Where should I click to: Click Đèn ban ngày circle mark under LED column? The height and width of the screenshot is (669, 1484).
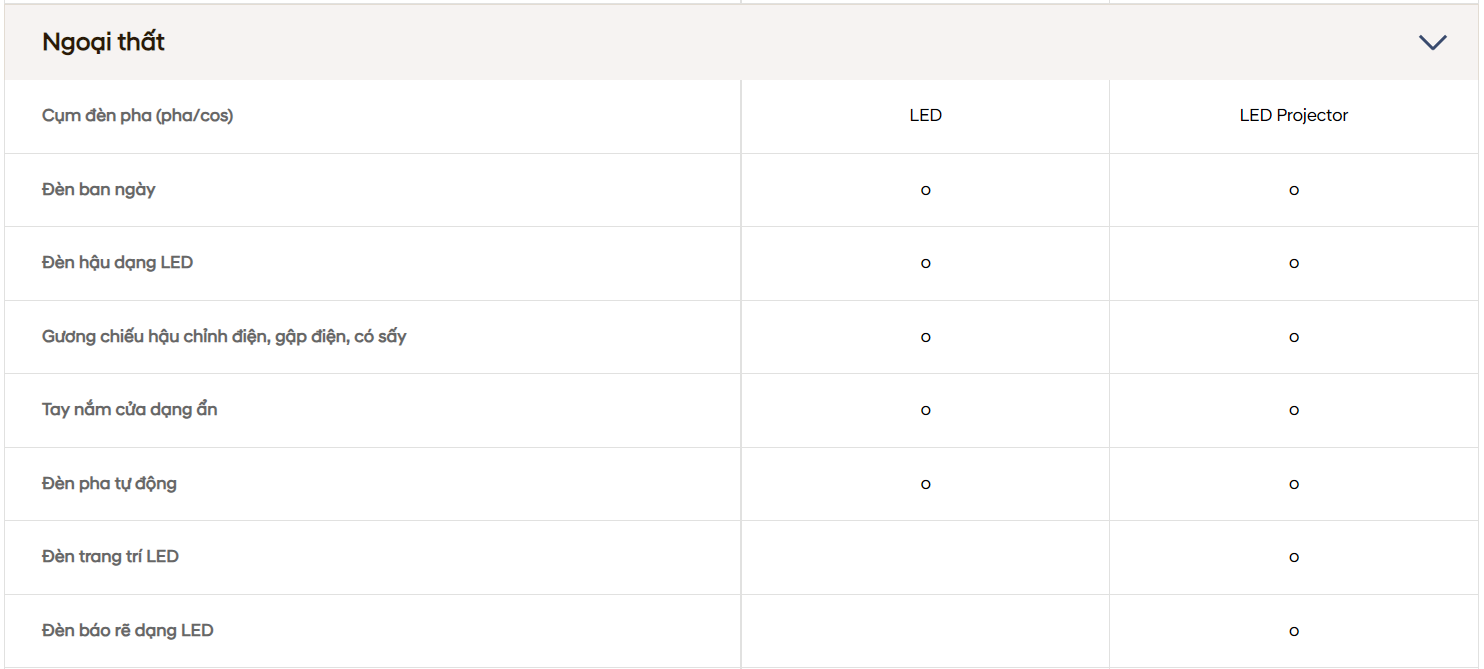point(925,190)
